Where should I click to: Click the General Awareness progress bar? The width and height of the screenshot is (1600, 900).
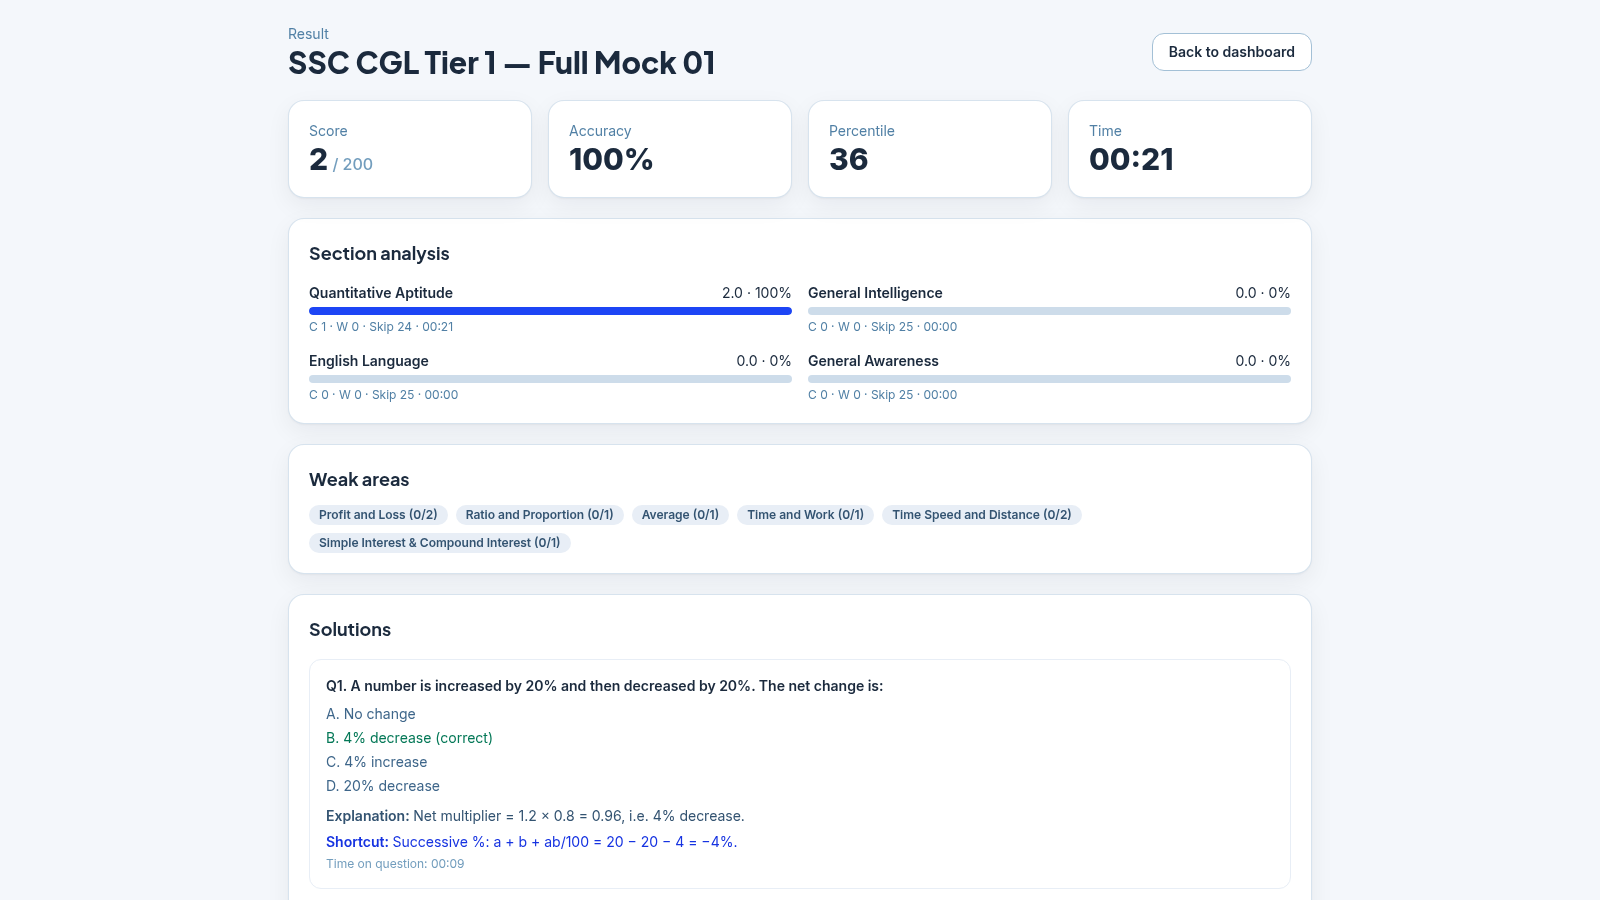(x=1049, y=379)
